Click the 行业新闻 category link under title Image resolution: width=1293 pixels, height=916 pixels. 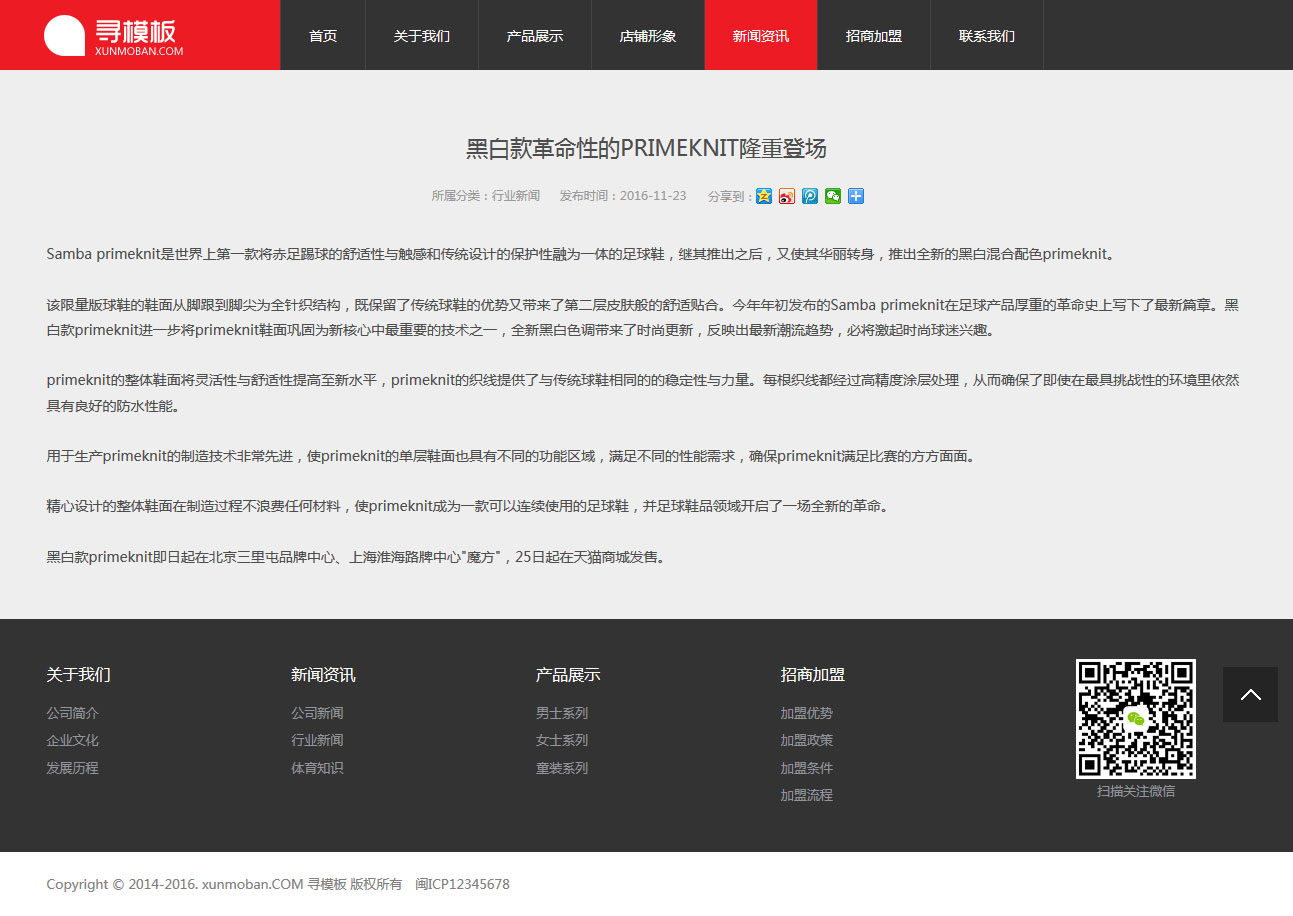(x=516, y=196)
